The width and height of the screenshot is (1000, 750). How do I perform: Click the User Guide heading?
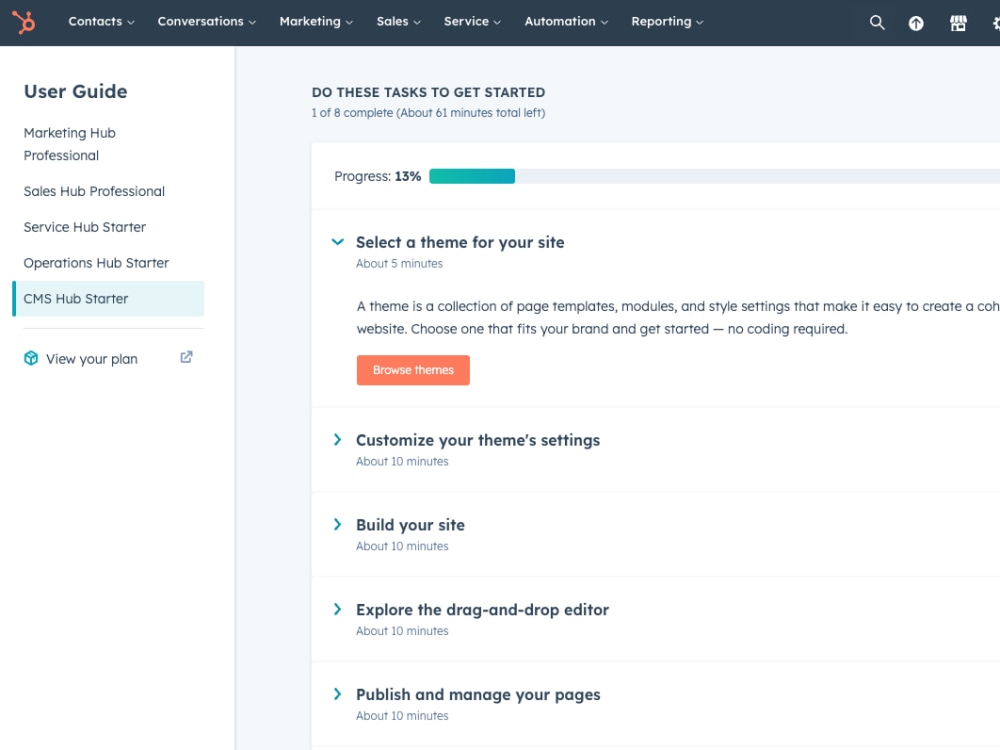[x=75, y=91]
